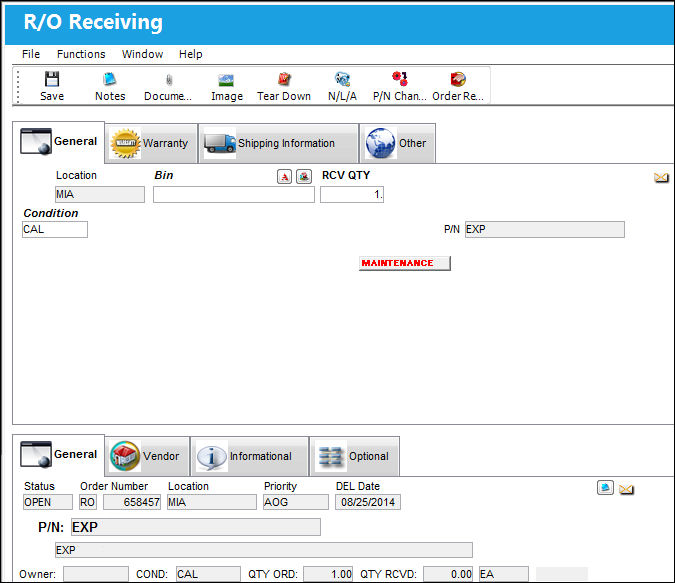This screenshot has width=675, height=583.
Task: Open the Functions menu
Action: point(81,54)
